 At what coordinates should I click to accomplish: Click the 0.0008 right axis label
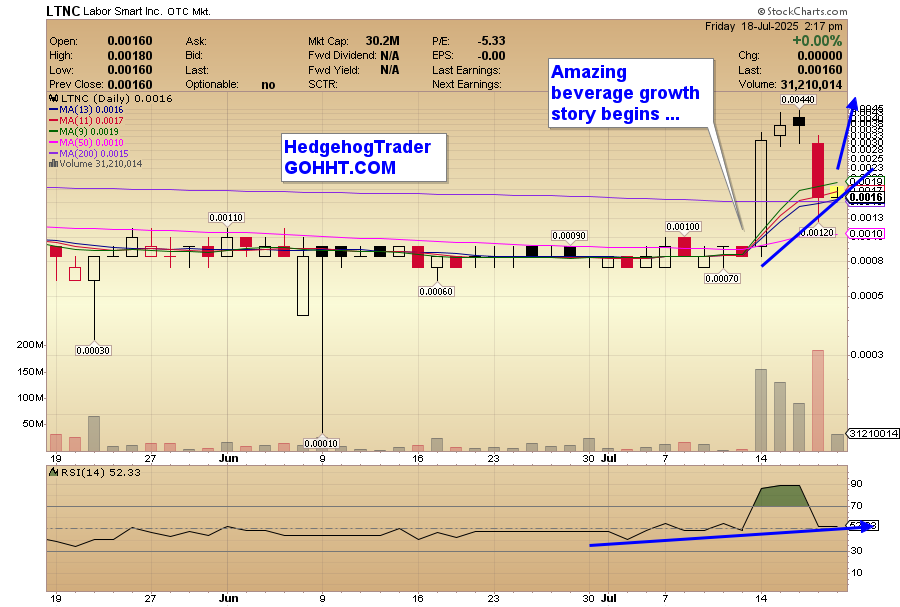click(x=867, y=260)
